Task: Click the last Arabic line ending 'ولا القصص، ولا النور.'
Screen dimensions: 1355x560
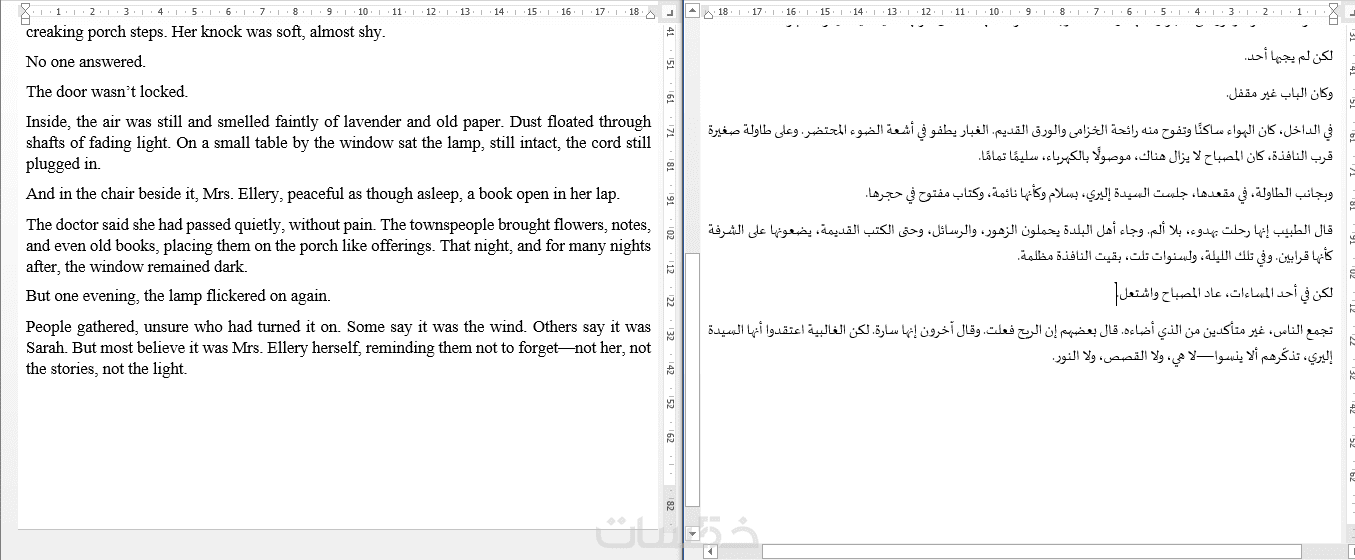Action: click(x=1194, y=358)
